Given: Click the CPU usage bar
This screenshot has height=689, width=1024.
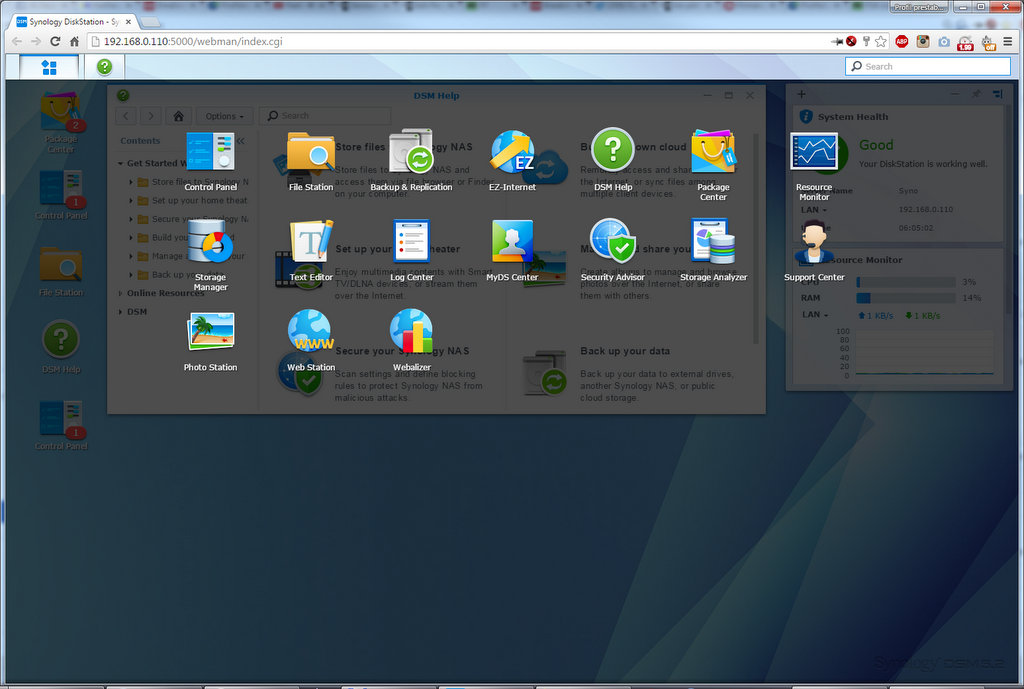Looking at the screenshot, I should click(x=906, y=281).
